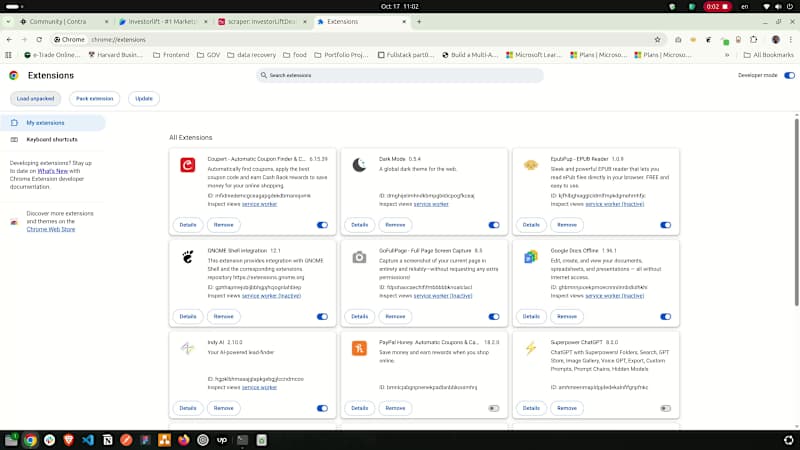Select Keyboard shortcuts in sidebar

pos(53,139)
